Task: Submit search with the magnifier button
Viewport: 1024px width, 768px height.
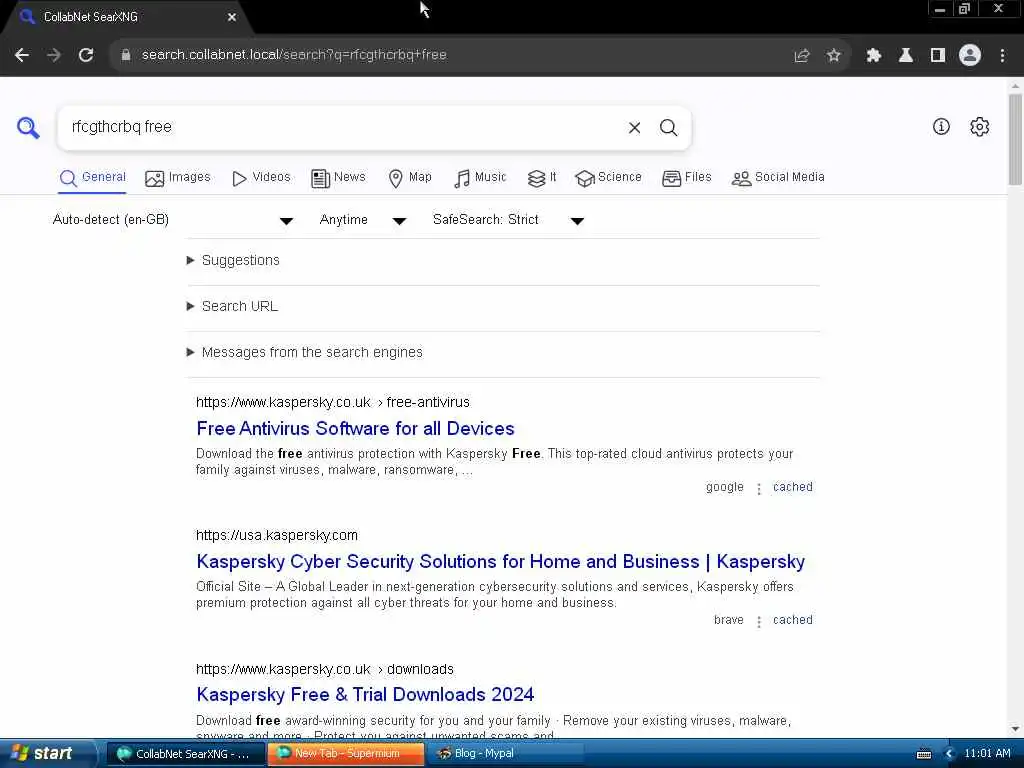Action: (668, 128)
